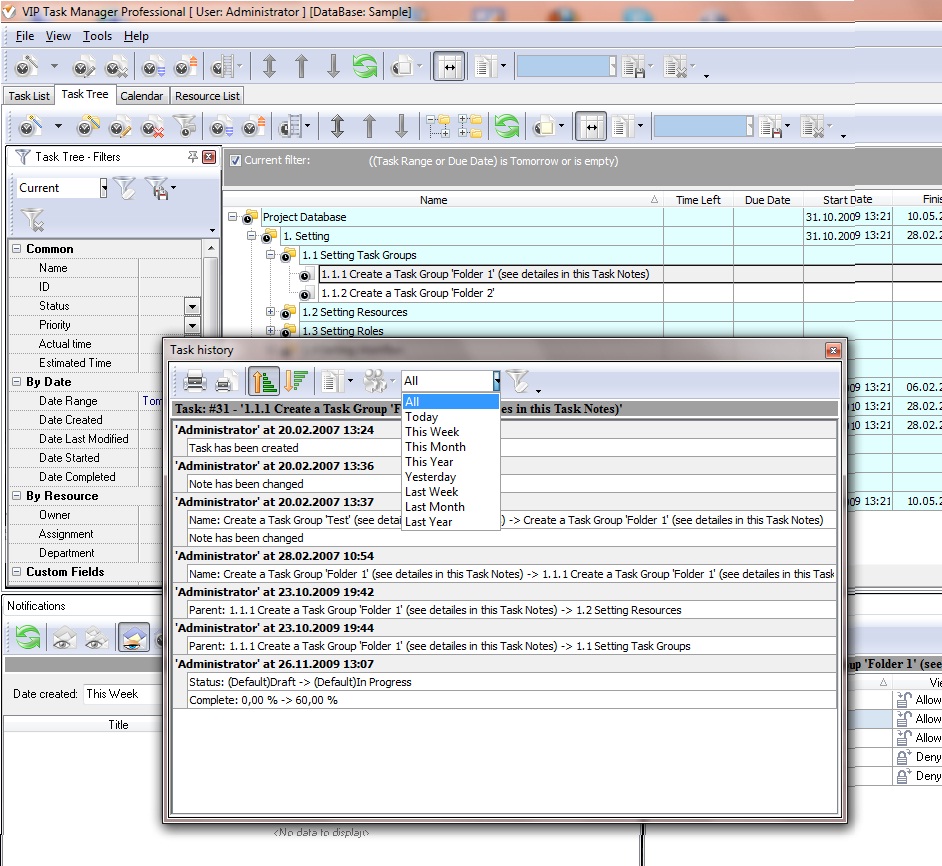942x866 pixels.
Task: Click the Name column header
Action: (x=434, y=200)
